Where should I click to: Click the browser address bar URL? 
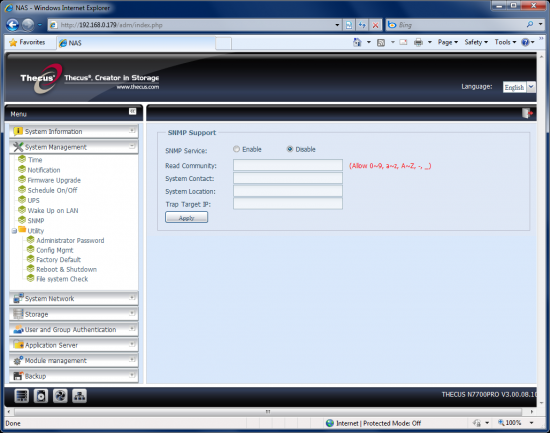click(x=112, y=25)
